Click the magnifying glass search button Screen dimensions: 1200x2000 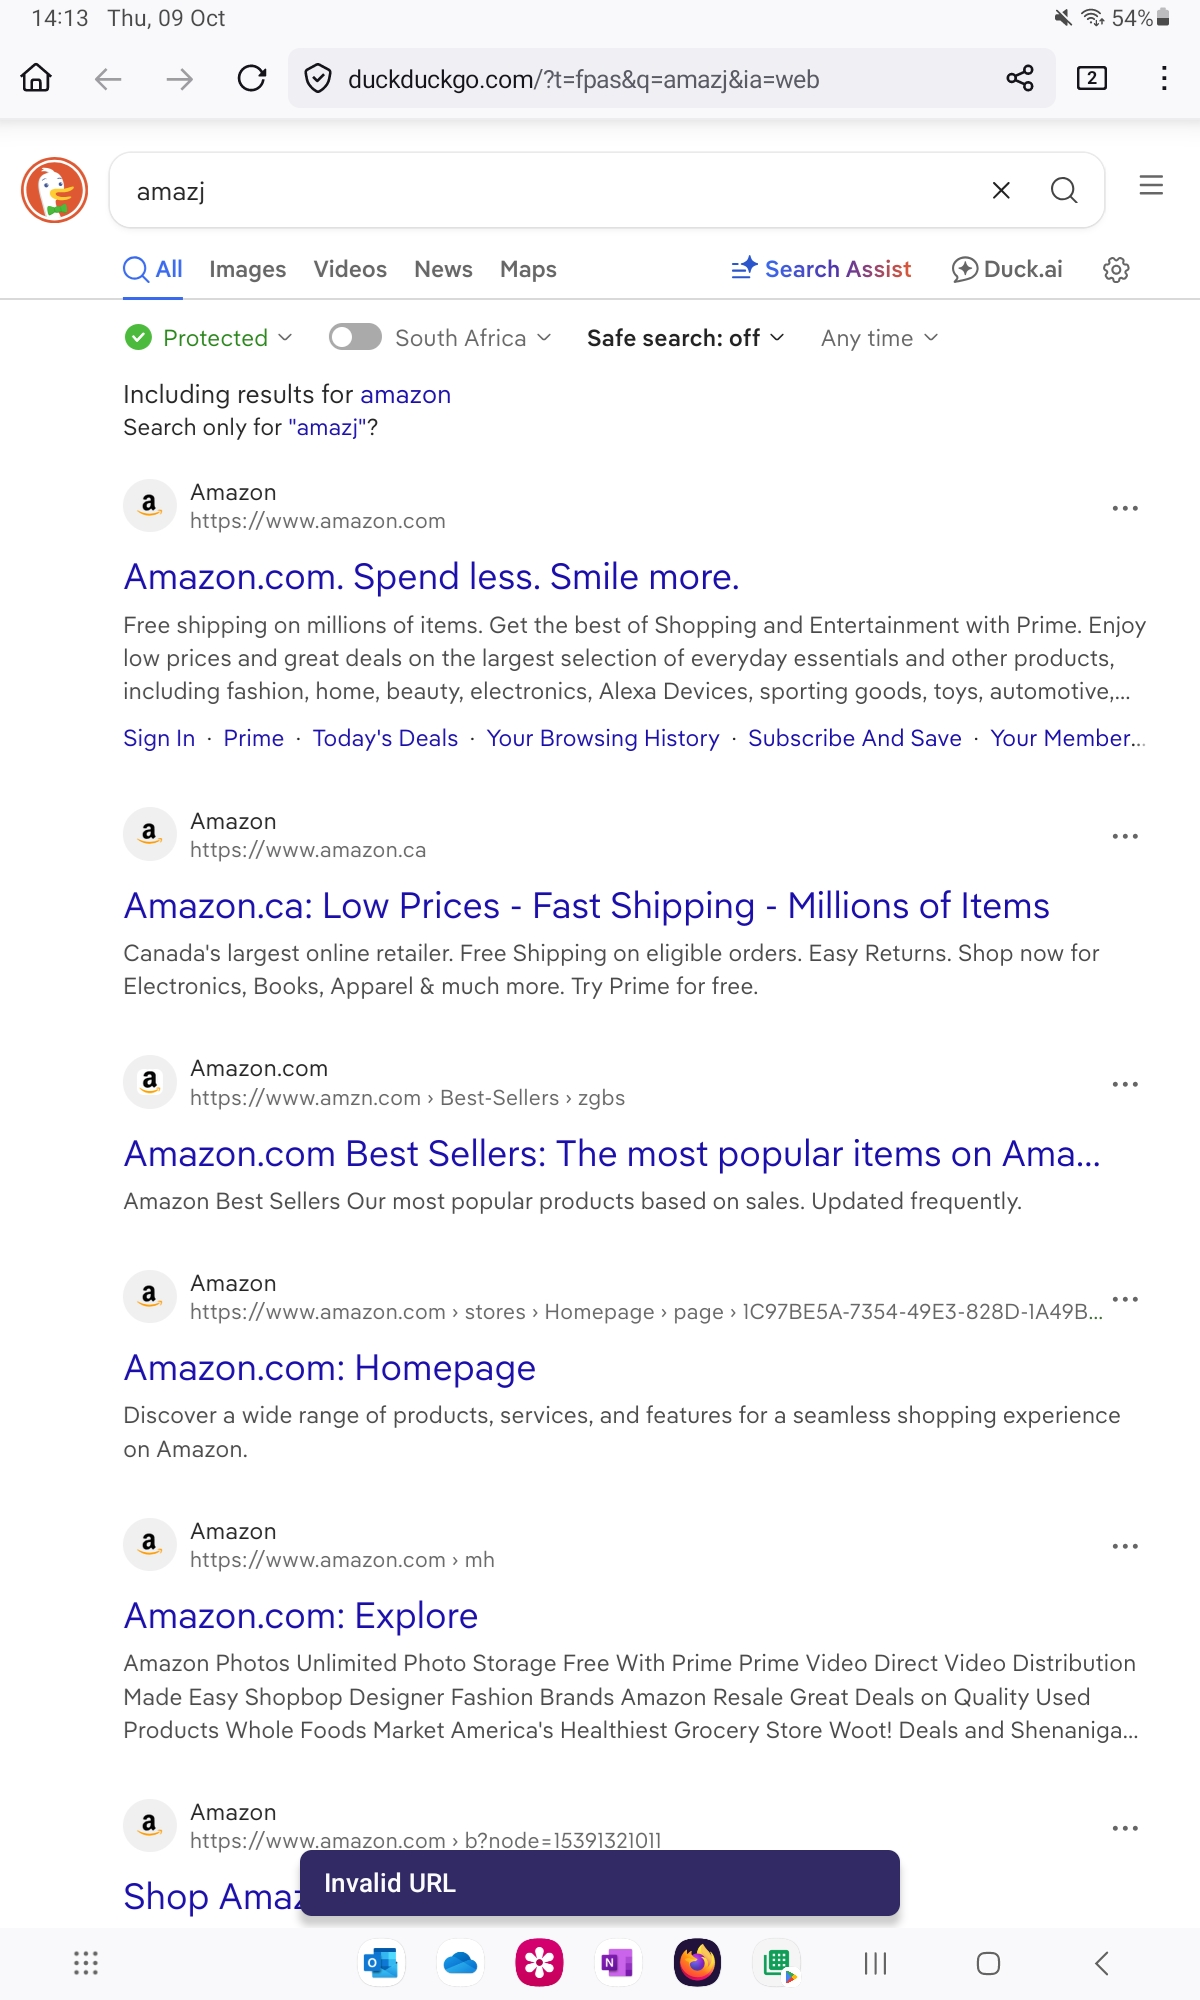[1064, 190]
